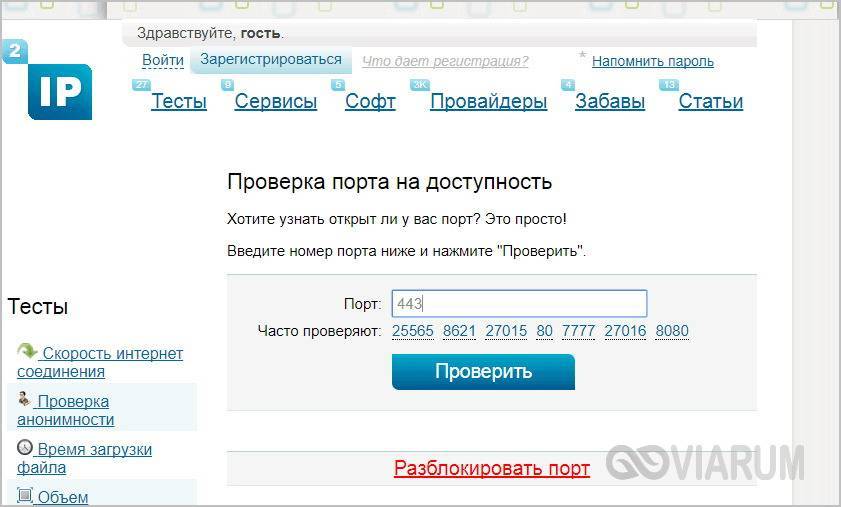This screenshot has height=507, width=841.
Task: Open the Софт section
Action: (370, 101)
